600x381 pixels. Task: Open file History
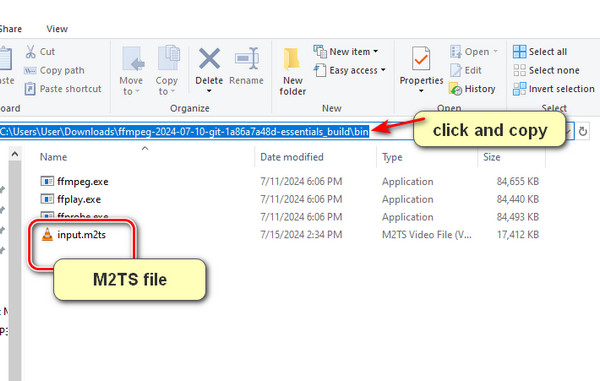click(x=472, y=89)
